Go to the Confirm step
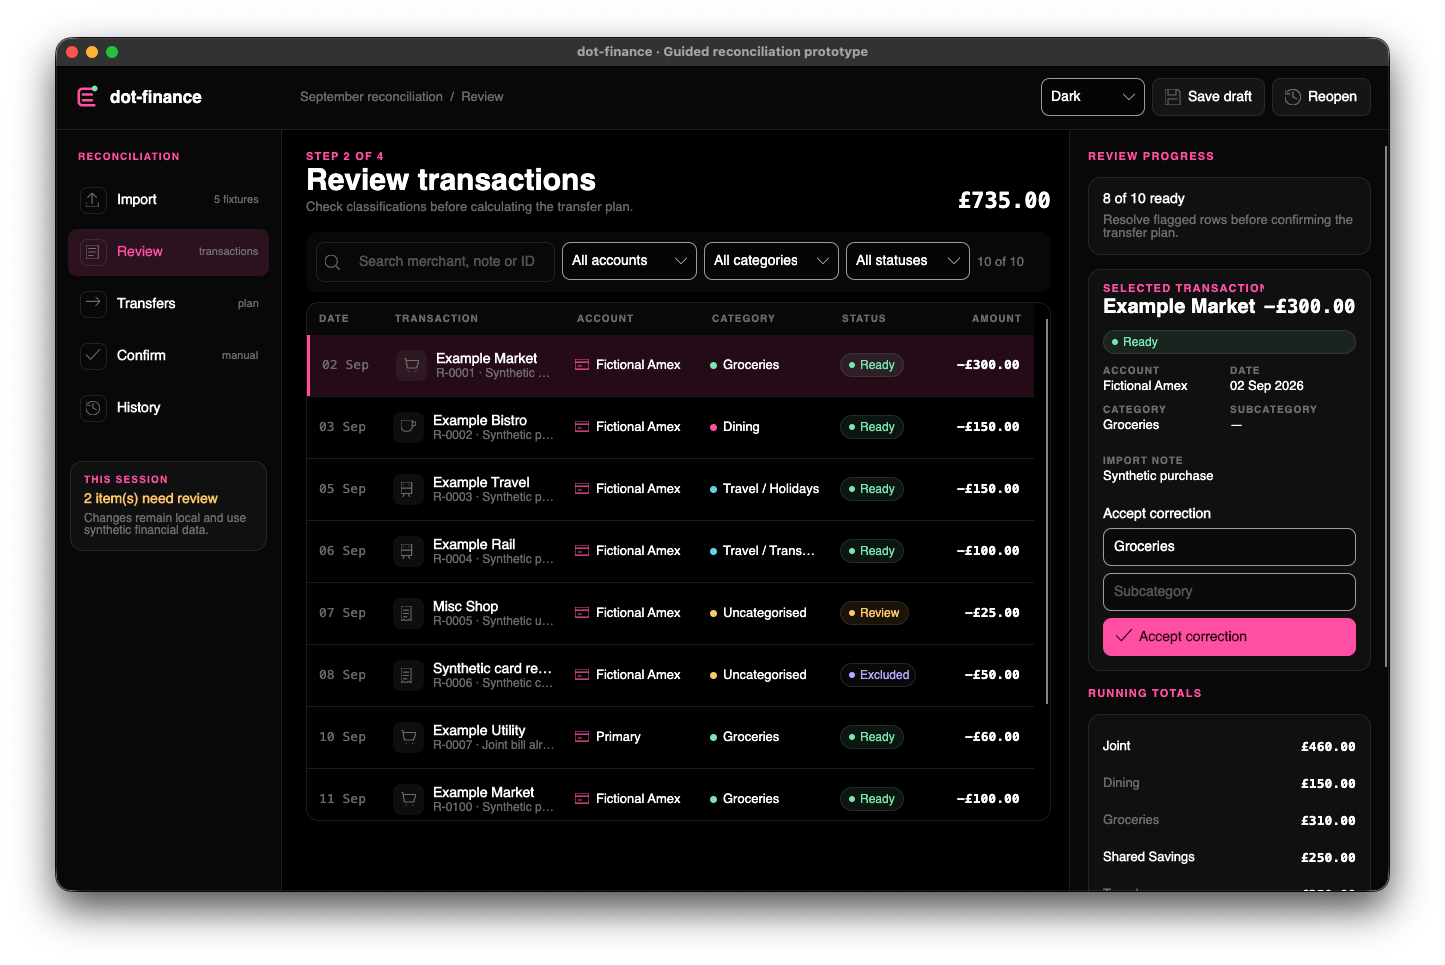 168,356
